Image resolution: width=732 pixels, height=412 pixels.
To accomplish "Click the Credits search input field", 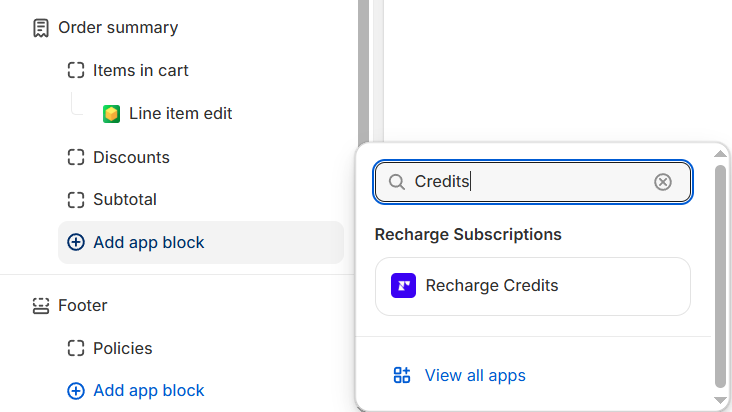I will point(533,182).
